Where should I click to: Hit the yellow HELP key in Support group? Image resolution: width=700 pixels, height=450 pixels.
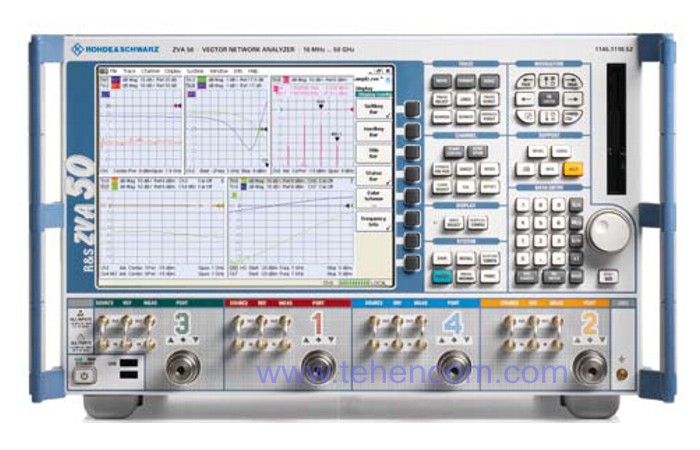coord(572,169)
